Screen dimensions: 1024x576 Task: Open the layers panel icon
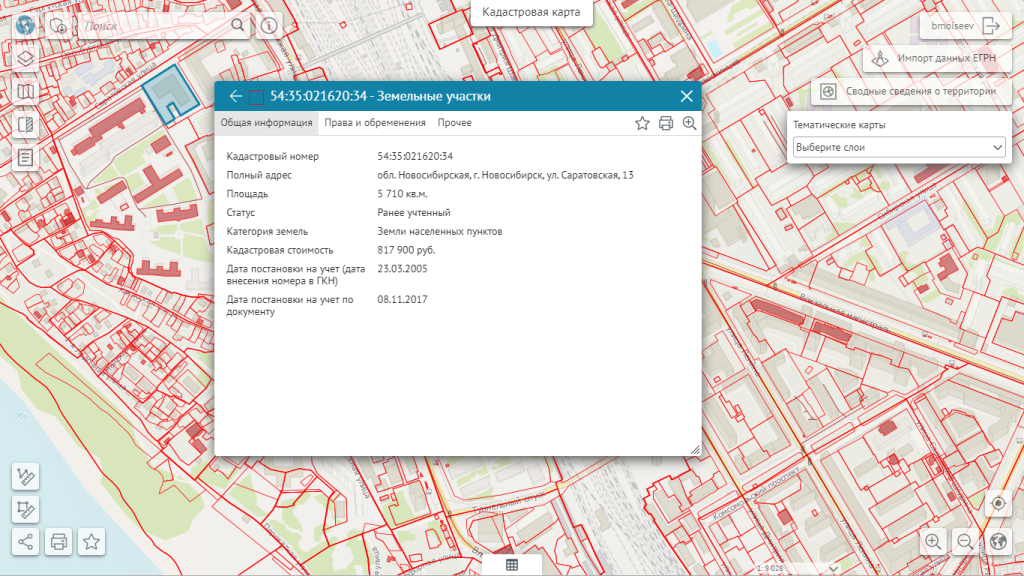25,58
